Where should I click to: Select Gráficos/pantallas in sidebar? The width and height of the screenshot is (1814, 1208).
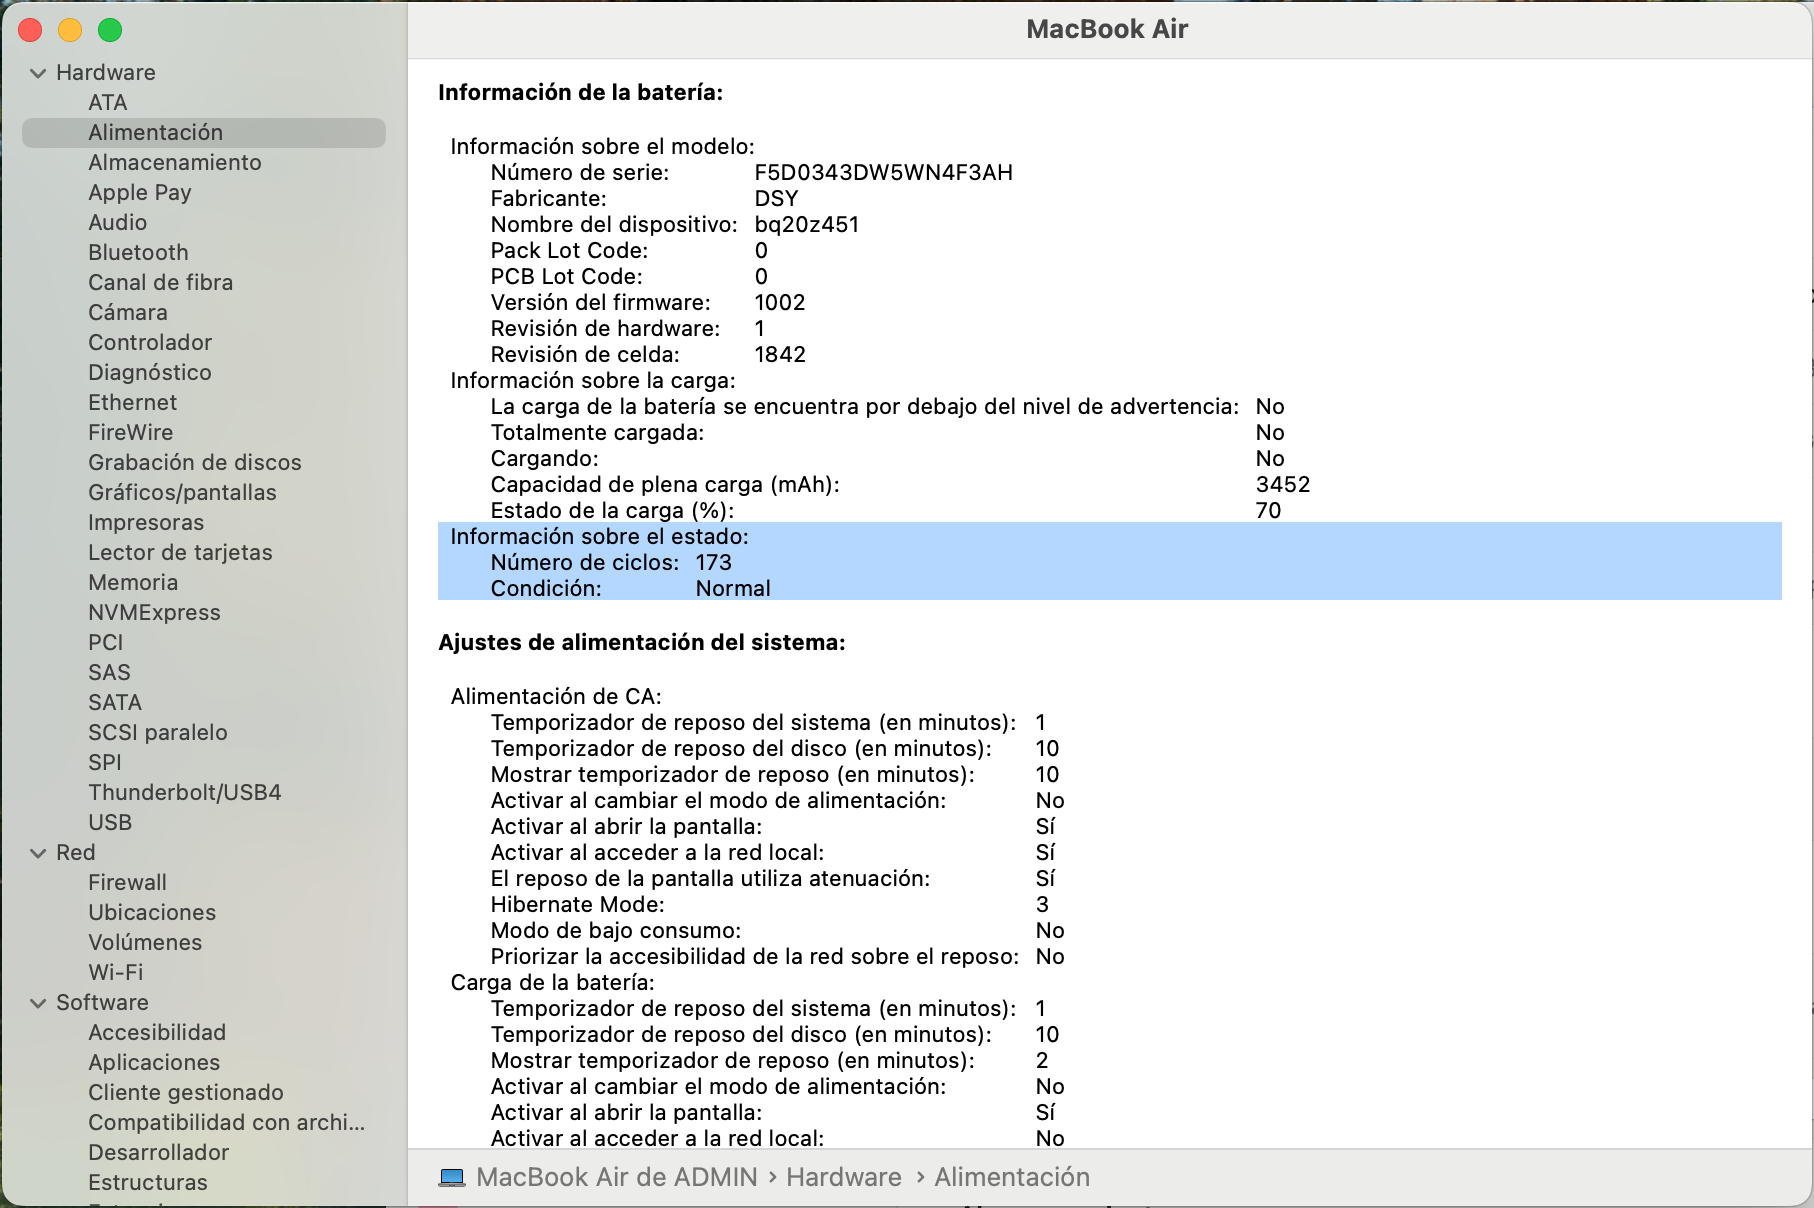[x=182, y=492]
